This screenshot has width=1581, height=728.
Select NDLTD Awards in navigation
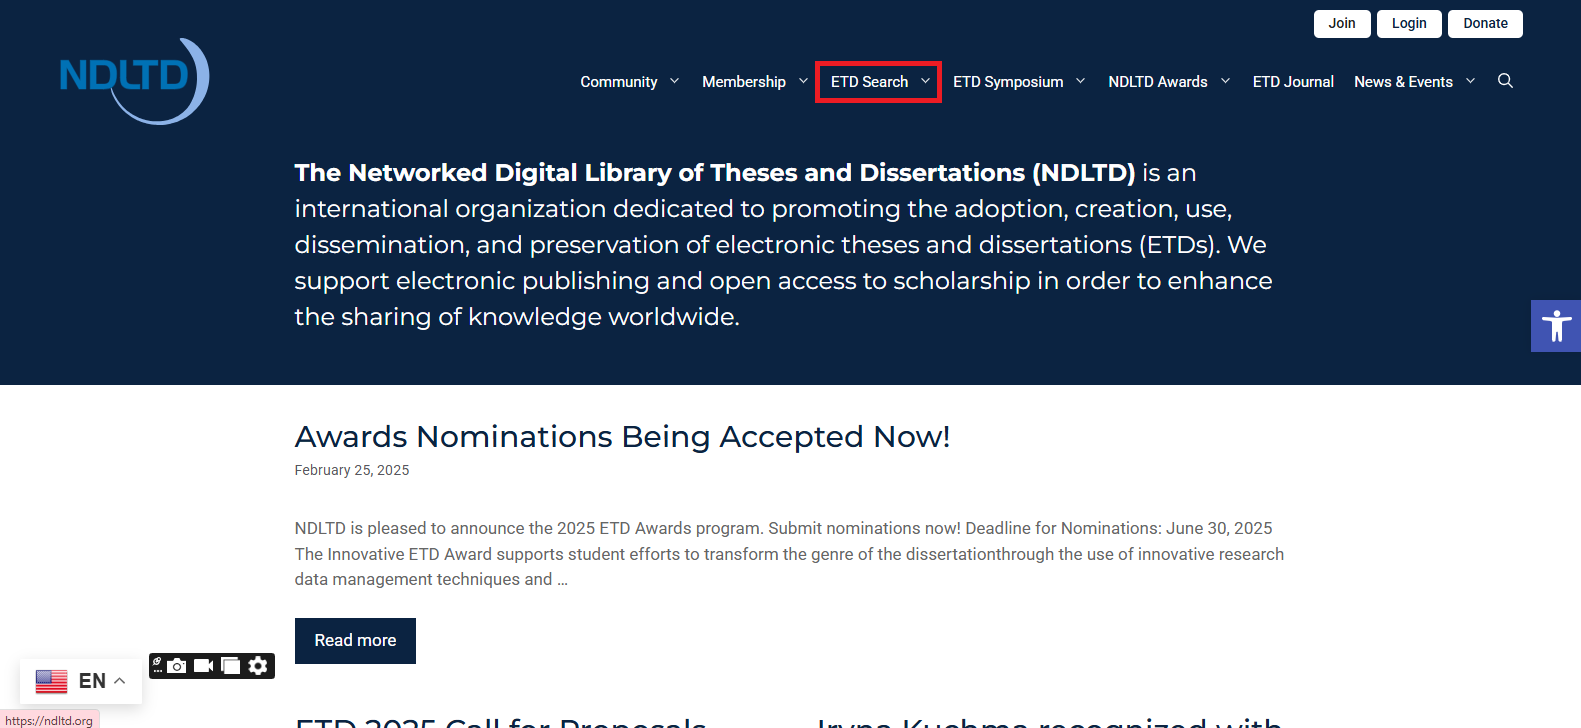click(x=1157, y=82)
